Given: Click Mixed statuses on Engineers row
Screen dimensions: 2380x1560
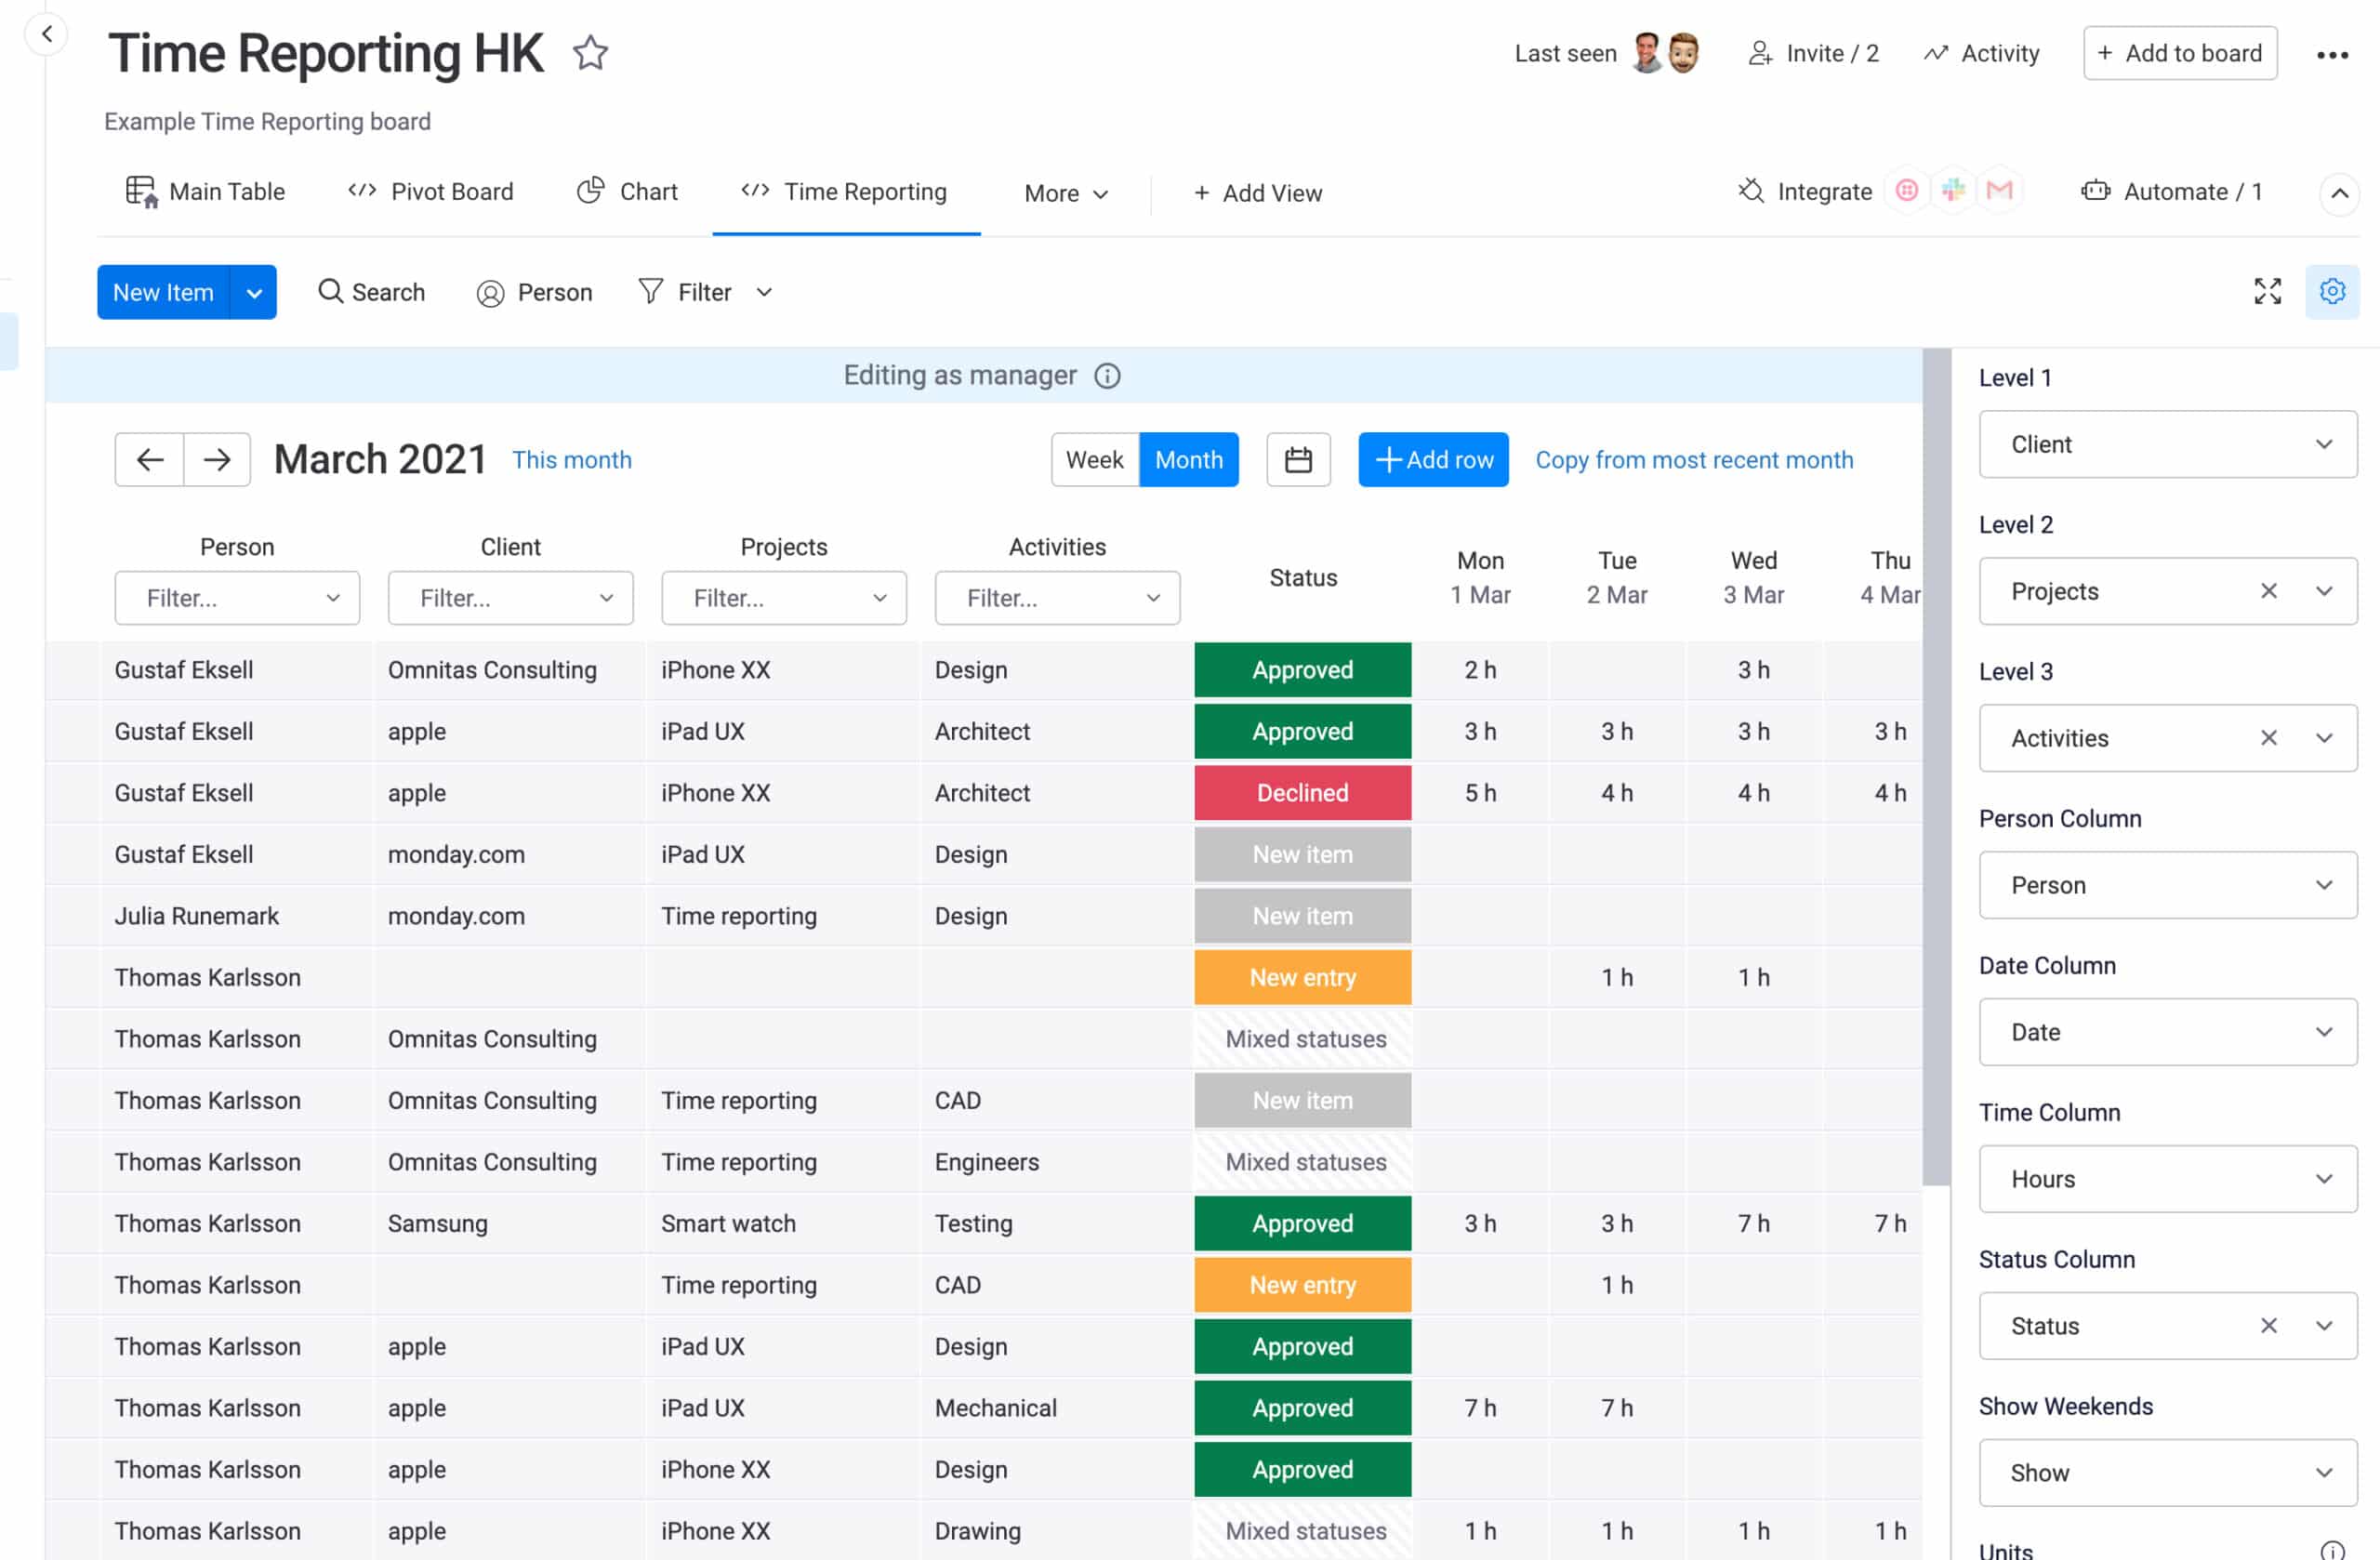Looking at the screenshot, I should [x=1302, y=1162].
